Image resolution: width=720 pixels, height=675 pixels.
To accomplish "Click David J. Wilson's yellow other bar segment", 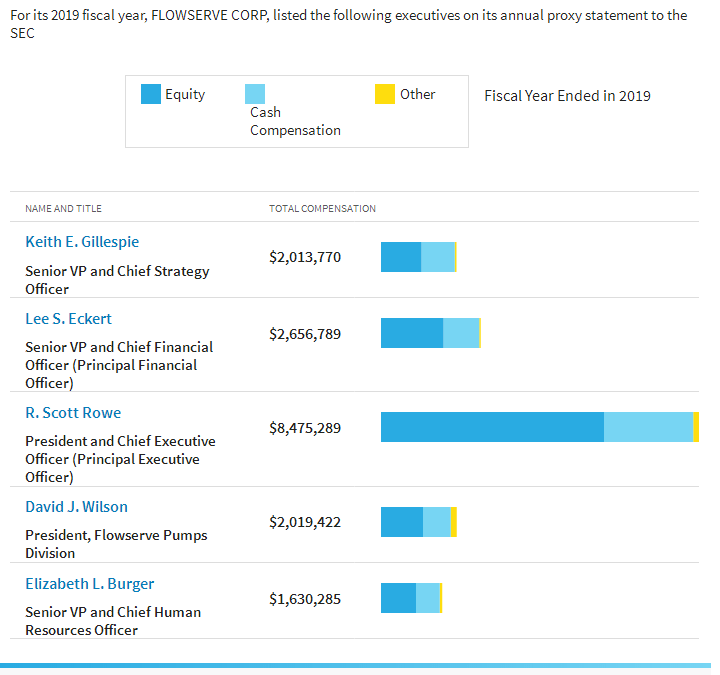I will [x=454, y=522].
